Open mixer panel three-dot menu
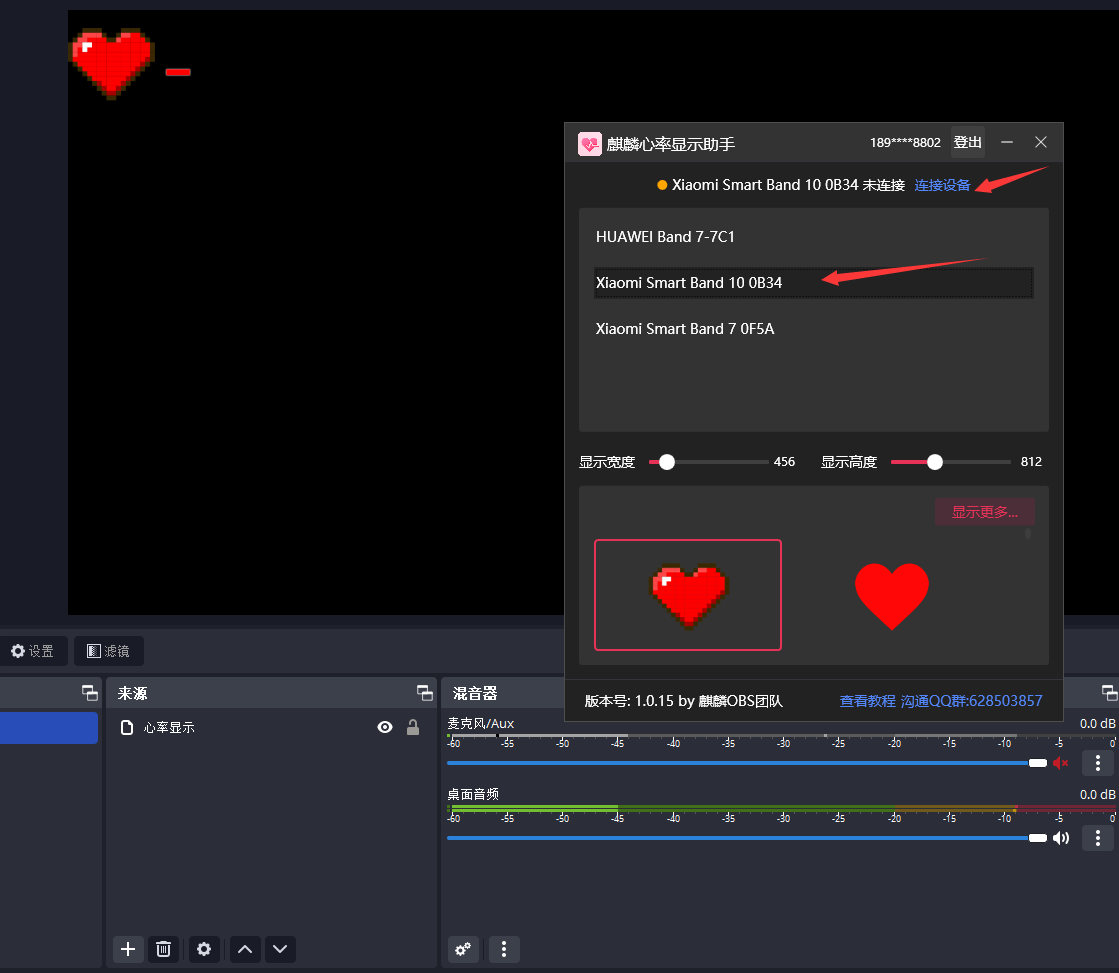 point(504,949)
